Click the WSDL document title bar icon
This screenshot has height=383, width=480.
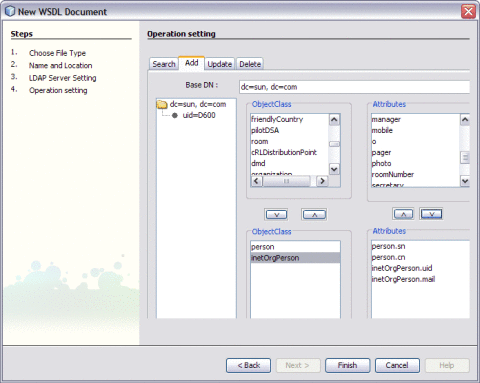[x=10, y=11]
